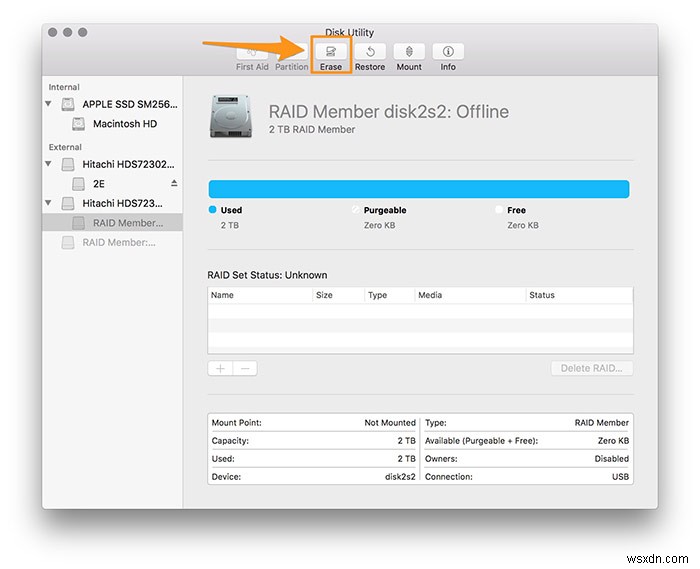Screen dimensions: 700x569
Task: Click the Restore toolbar icon
Action: [370, 52]
